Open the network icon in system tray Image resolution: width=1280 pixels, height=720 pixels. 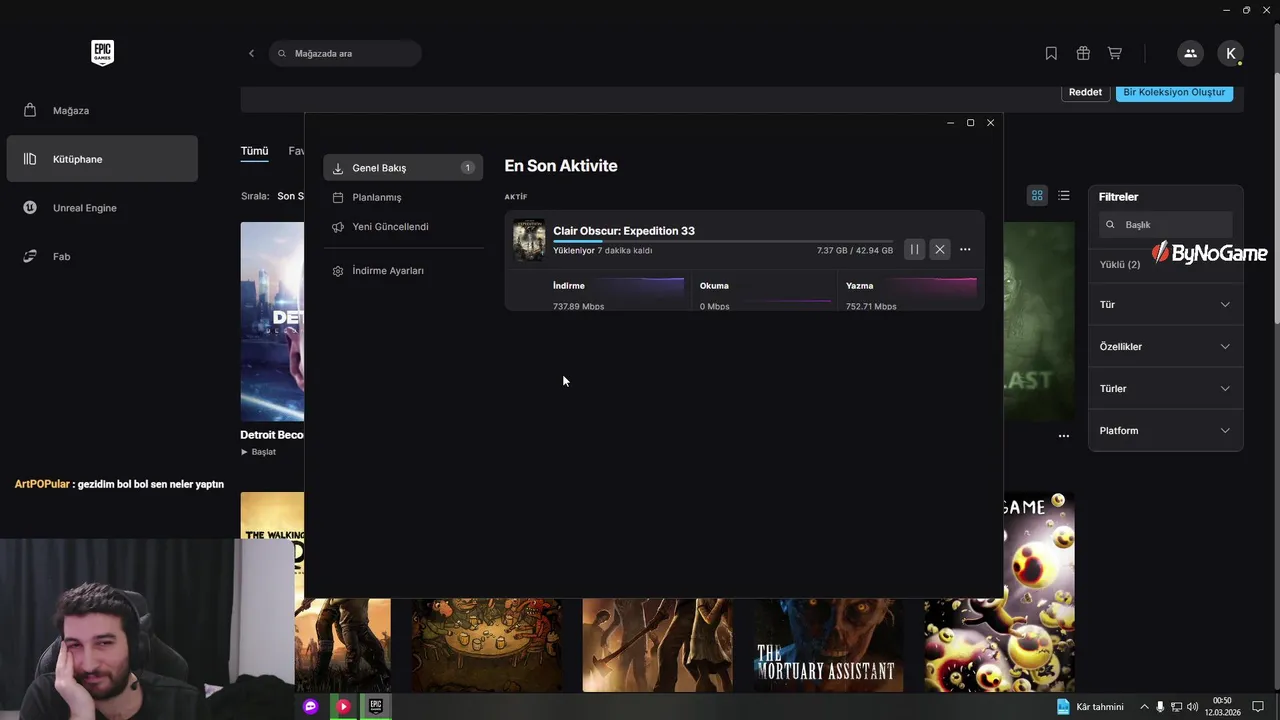point(1177,707)
